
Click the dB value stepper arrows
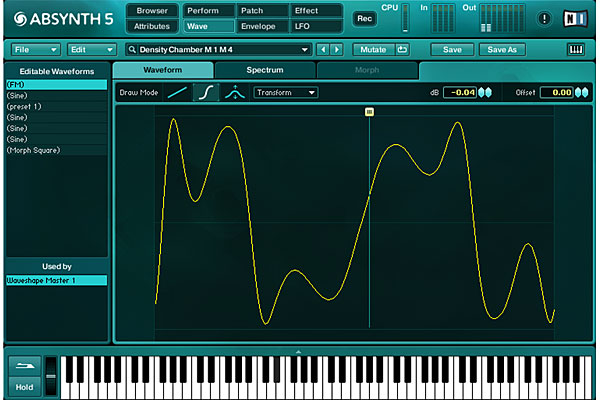pyautogui.click(x=485, y=92)
